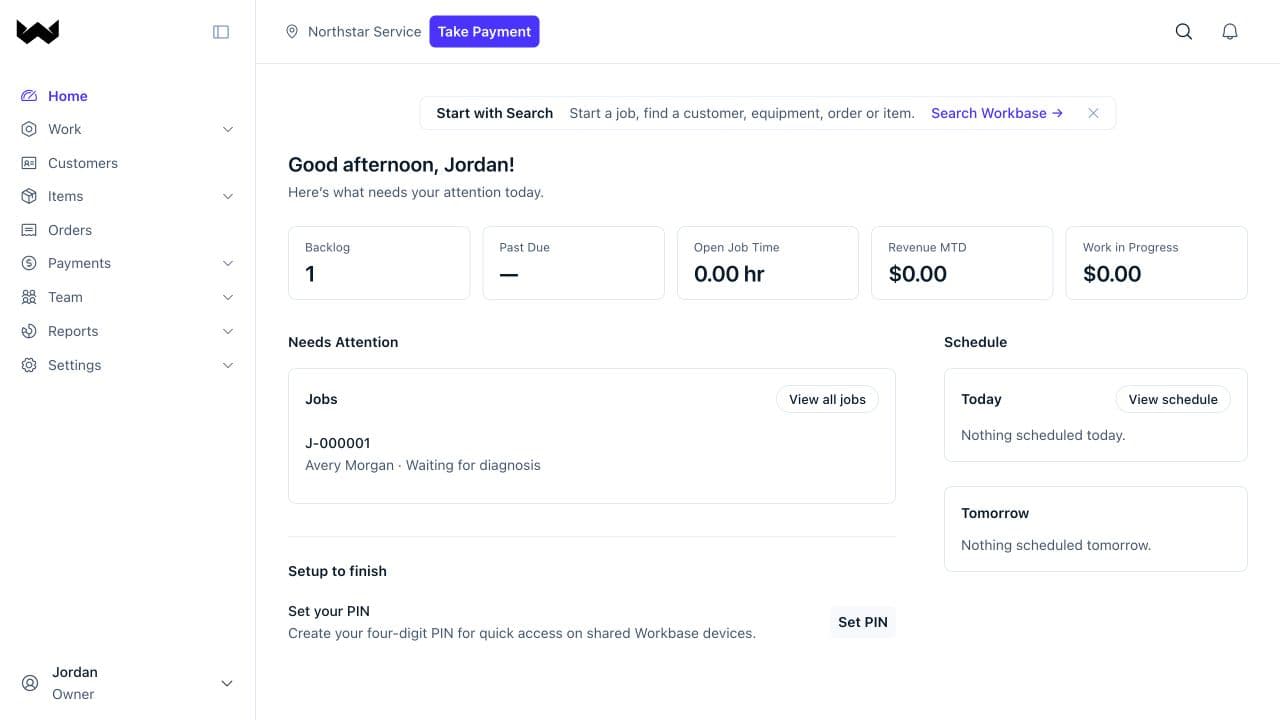Open the Open Job Time card

tap(768, 263)
